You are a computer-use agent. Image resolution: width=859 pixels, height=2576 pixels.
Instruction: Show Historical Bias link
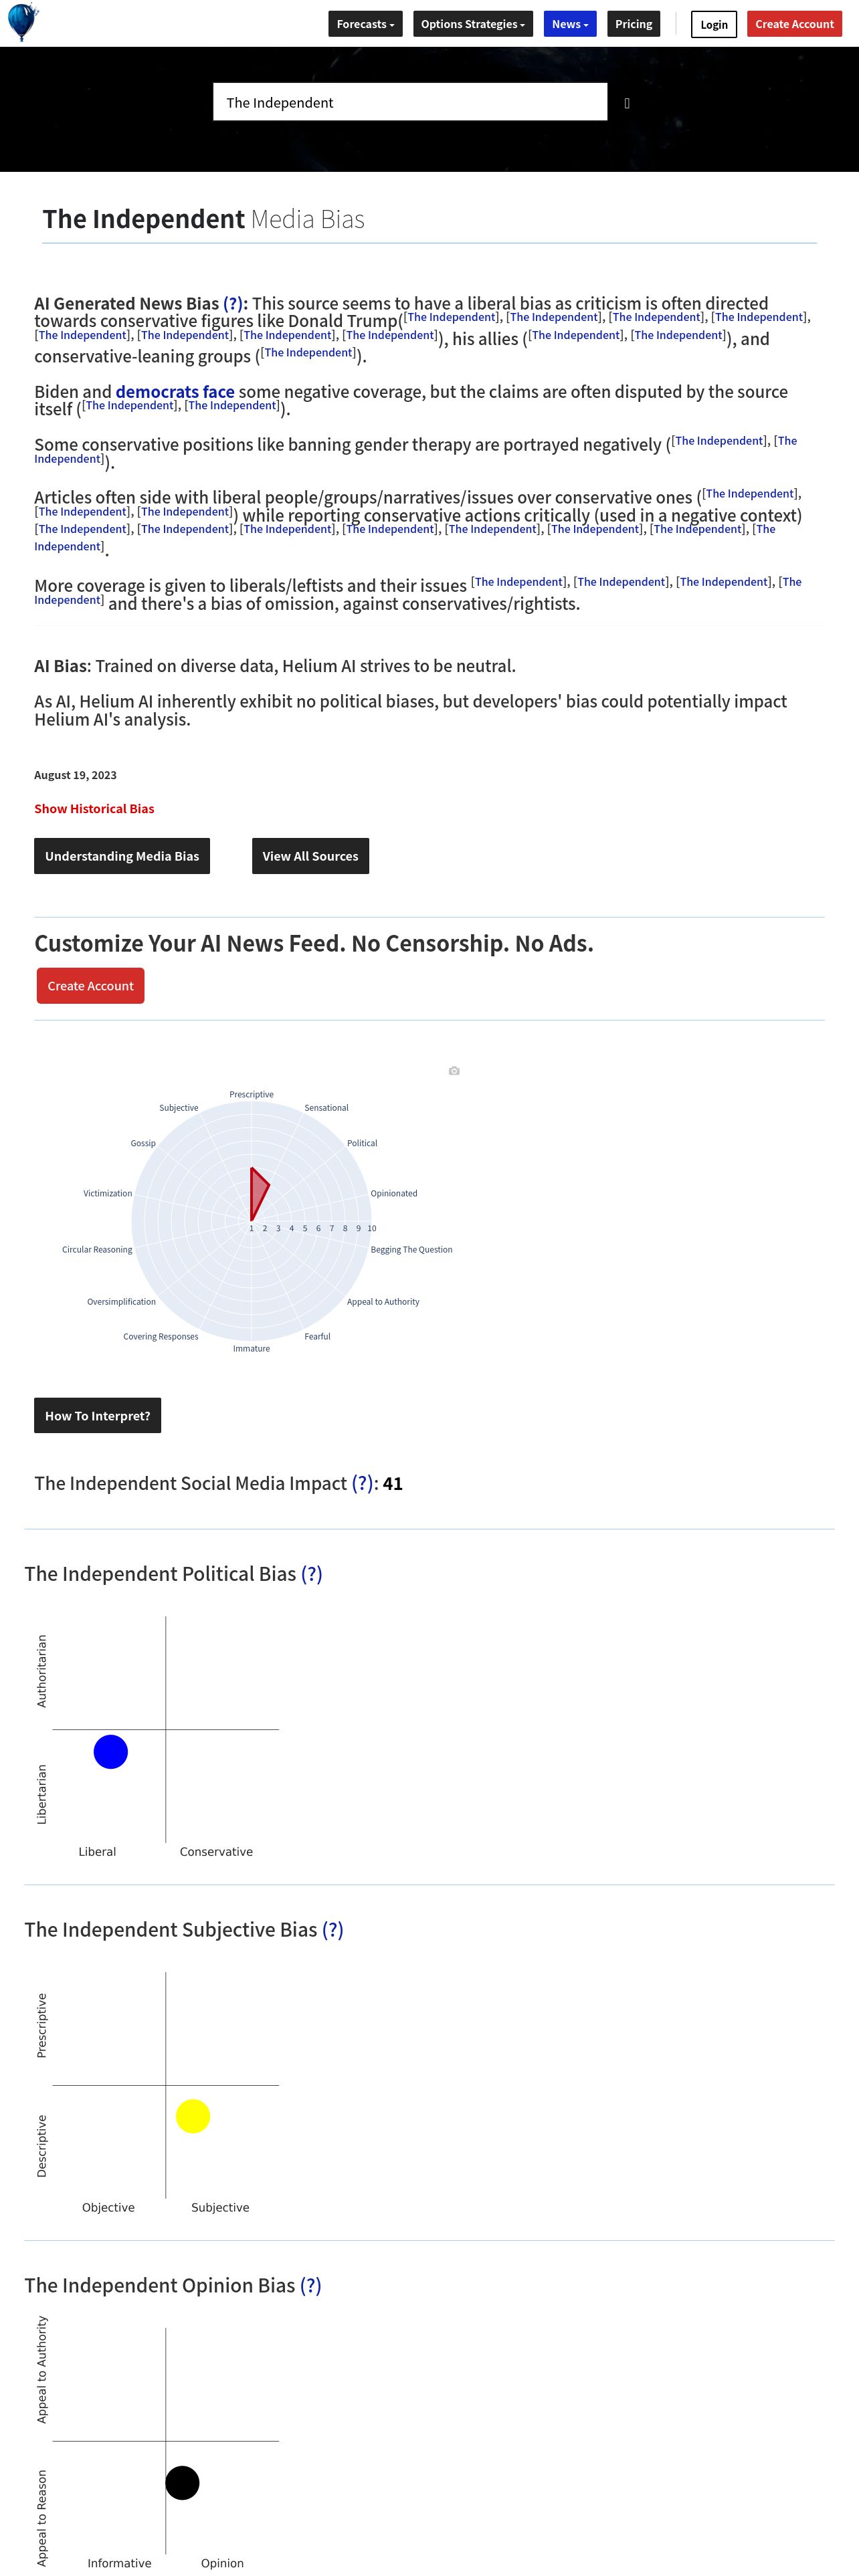[94, 809]
